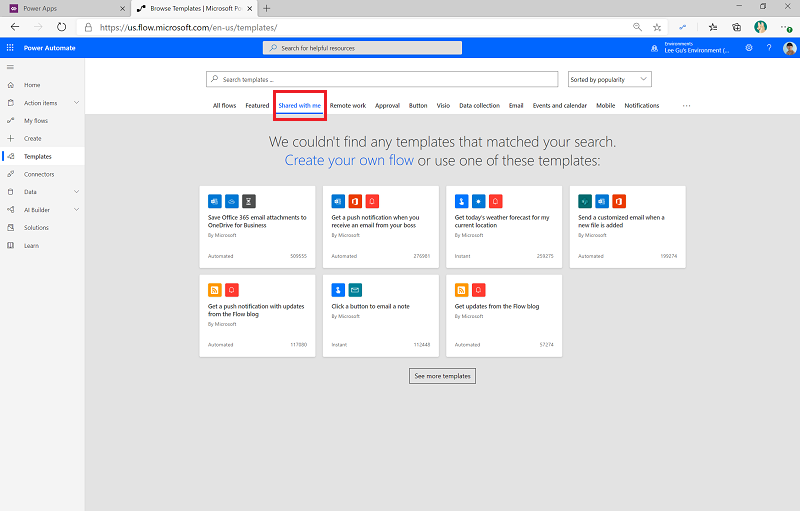Close the Browse Templates browser tab
This screenshot has width=800, height=511.
[249, 9]
